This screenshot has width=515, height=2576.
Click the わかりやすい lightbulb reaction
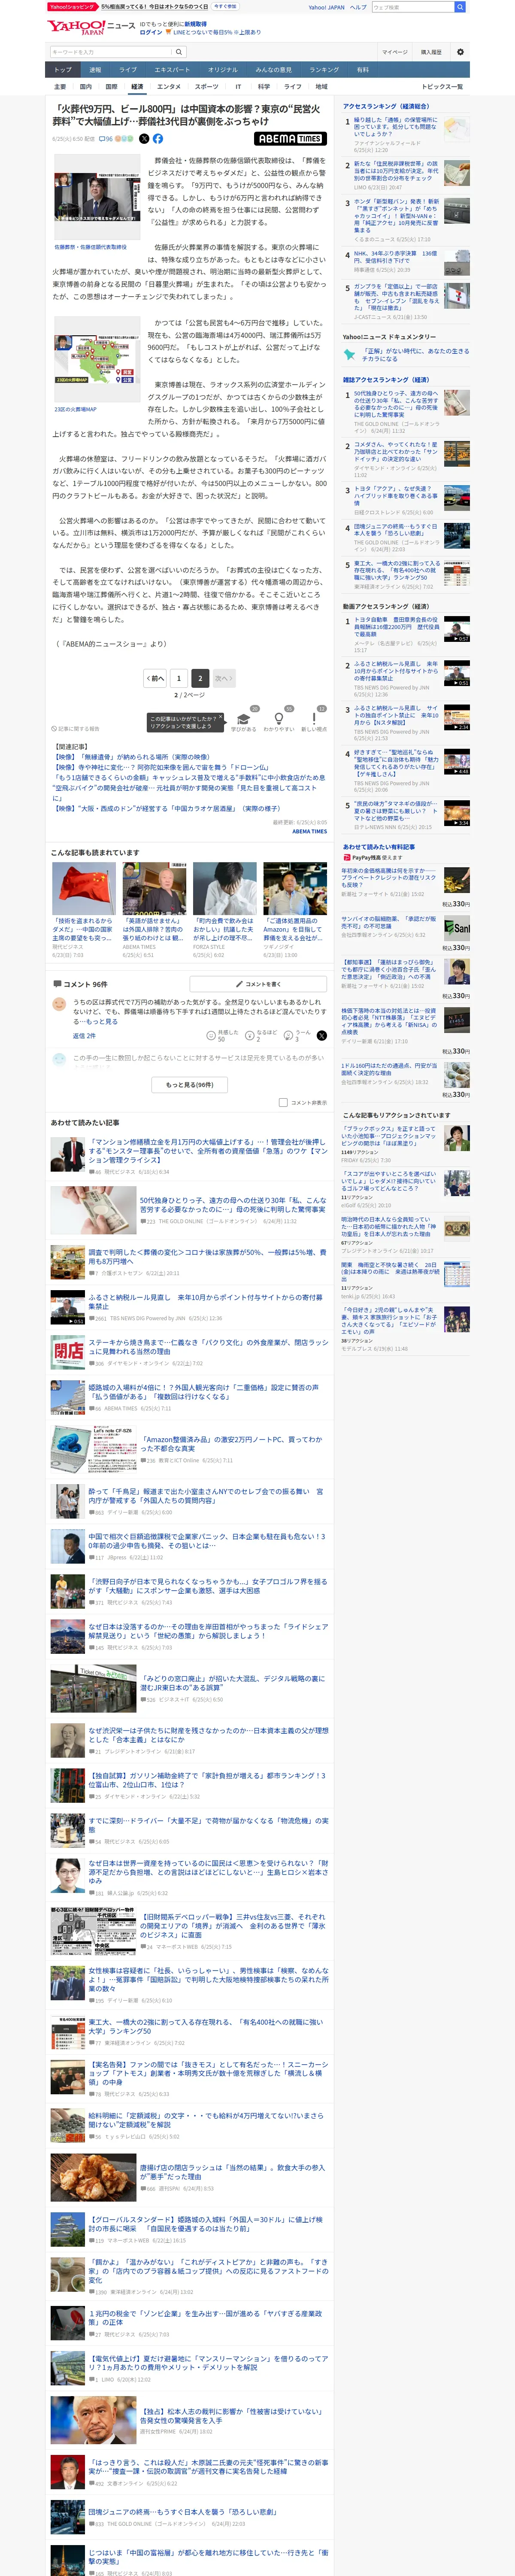click(x=279, y=720)
